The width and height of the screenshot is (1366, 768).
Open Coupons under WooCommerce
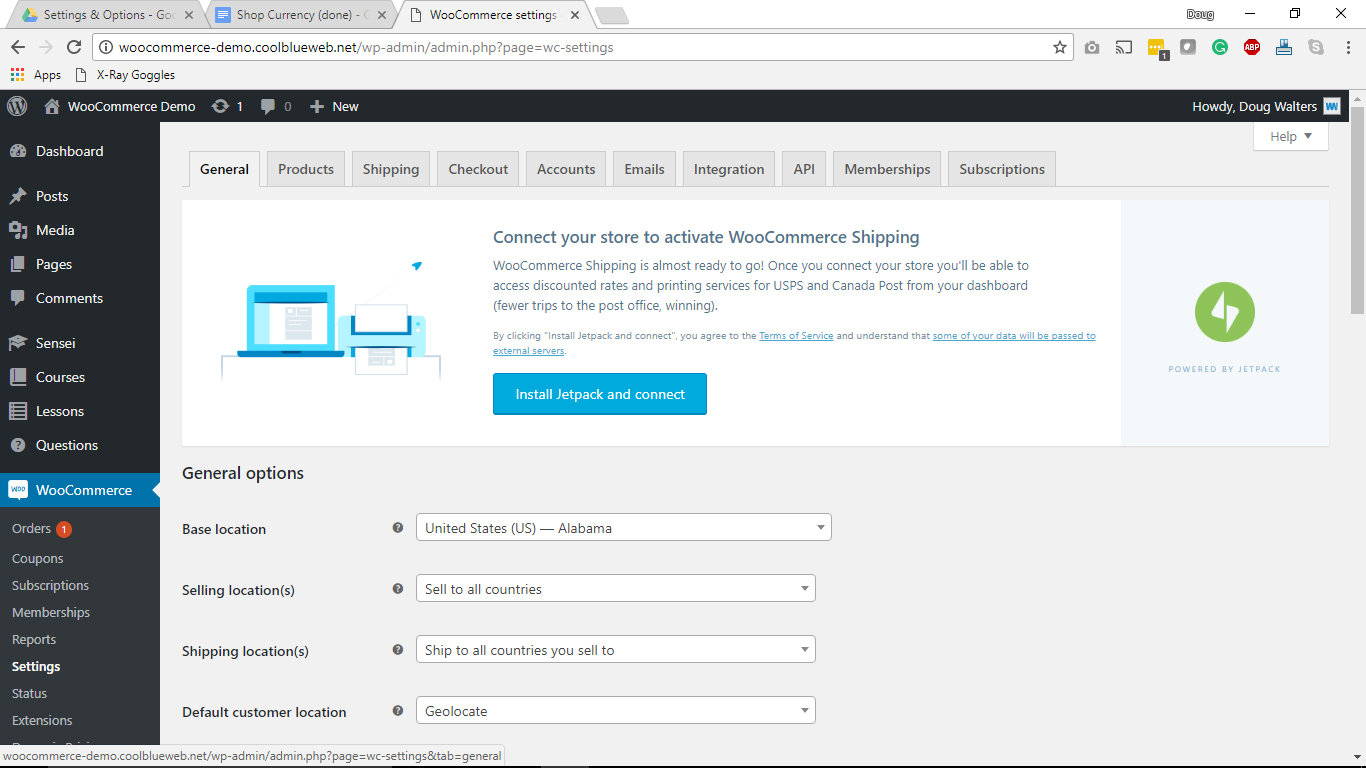coord(38,558)
